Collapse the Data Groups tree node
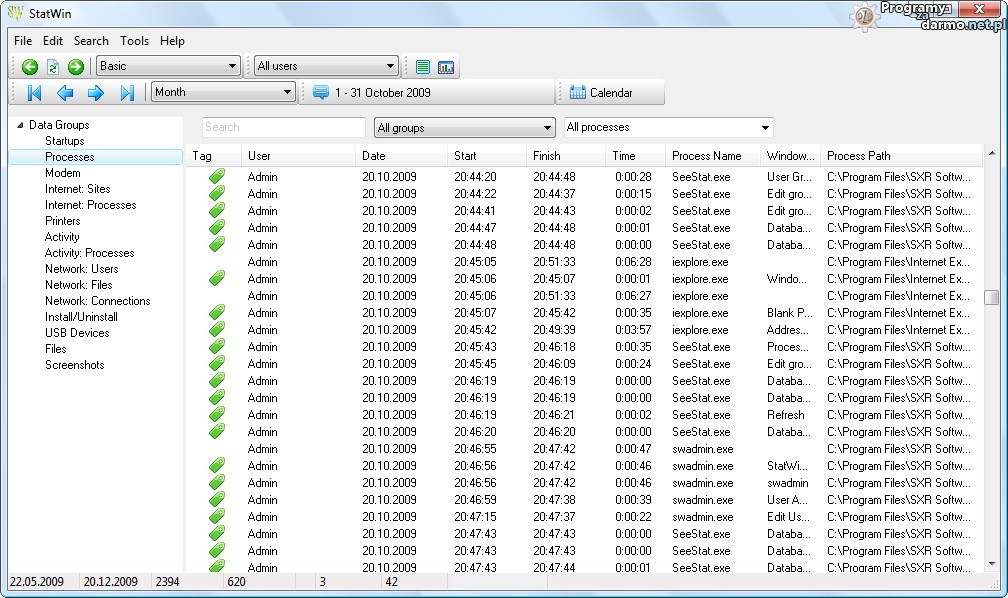Viewport: 1008px width, 598px height. 21,125
